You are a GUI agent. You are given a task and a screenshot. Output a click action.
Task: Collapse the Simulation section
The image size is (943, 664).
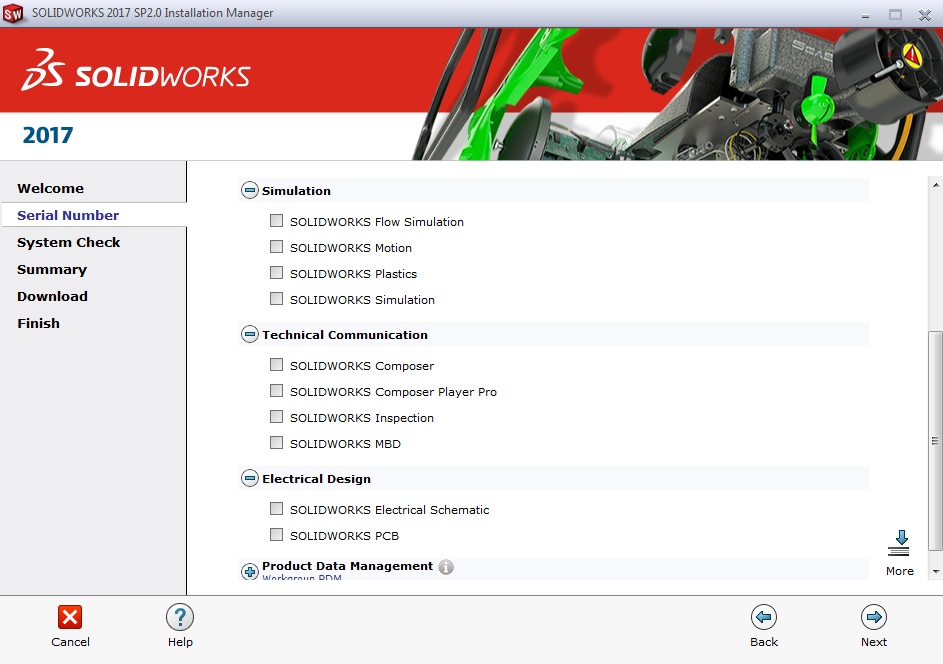[250, 190]
